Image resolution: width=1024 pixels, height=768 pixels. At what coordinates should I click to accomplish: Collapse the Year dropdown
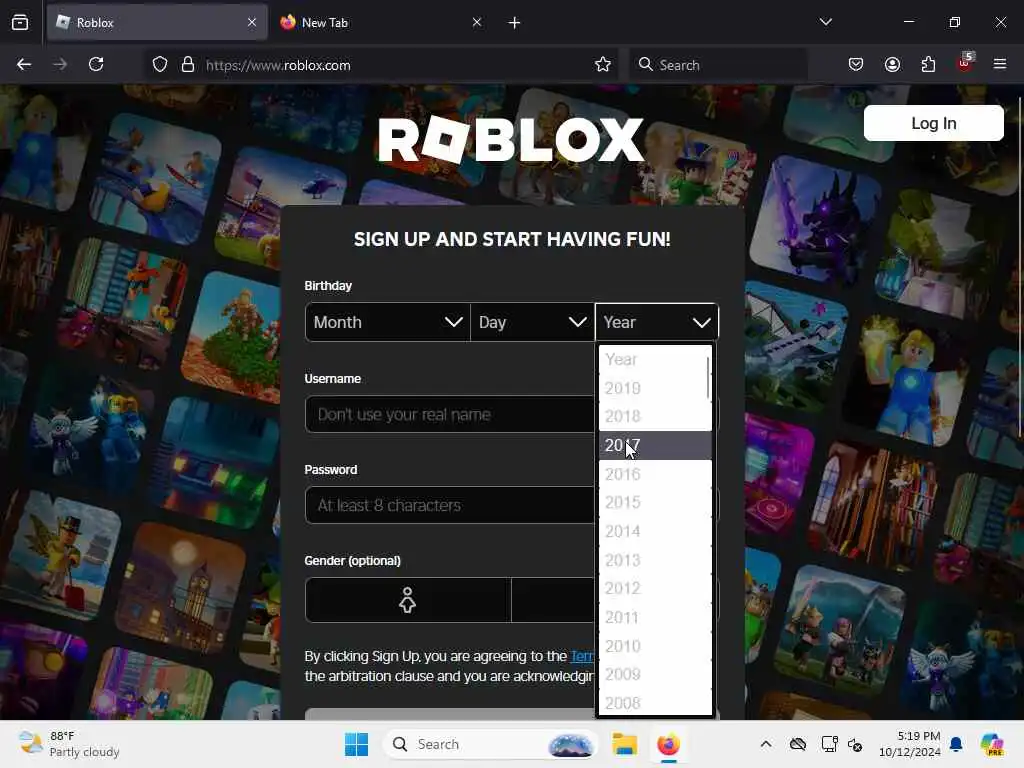click(x=657, y=322)
